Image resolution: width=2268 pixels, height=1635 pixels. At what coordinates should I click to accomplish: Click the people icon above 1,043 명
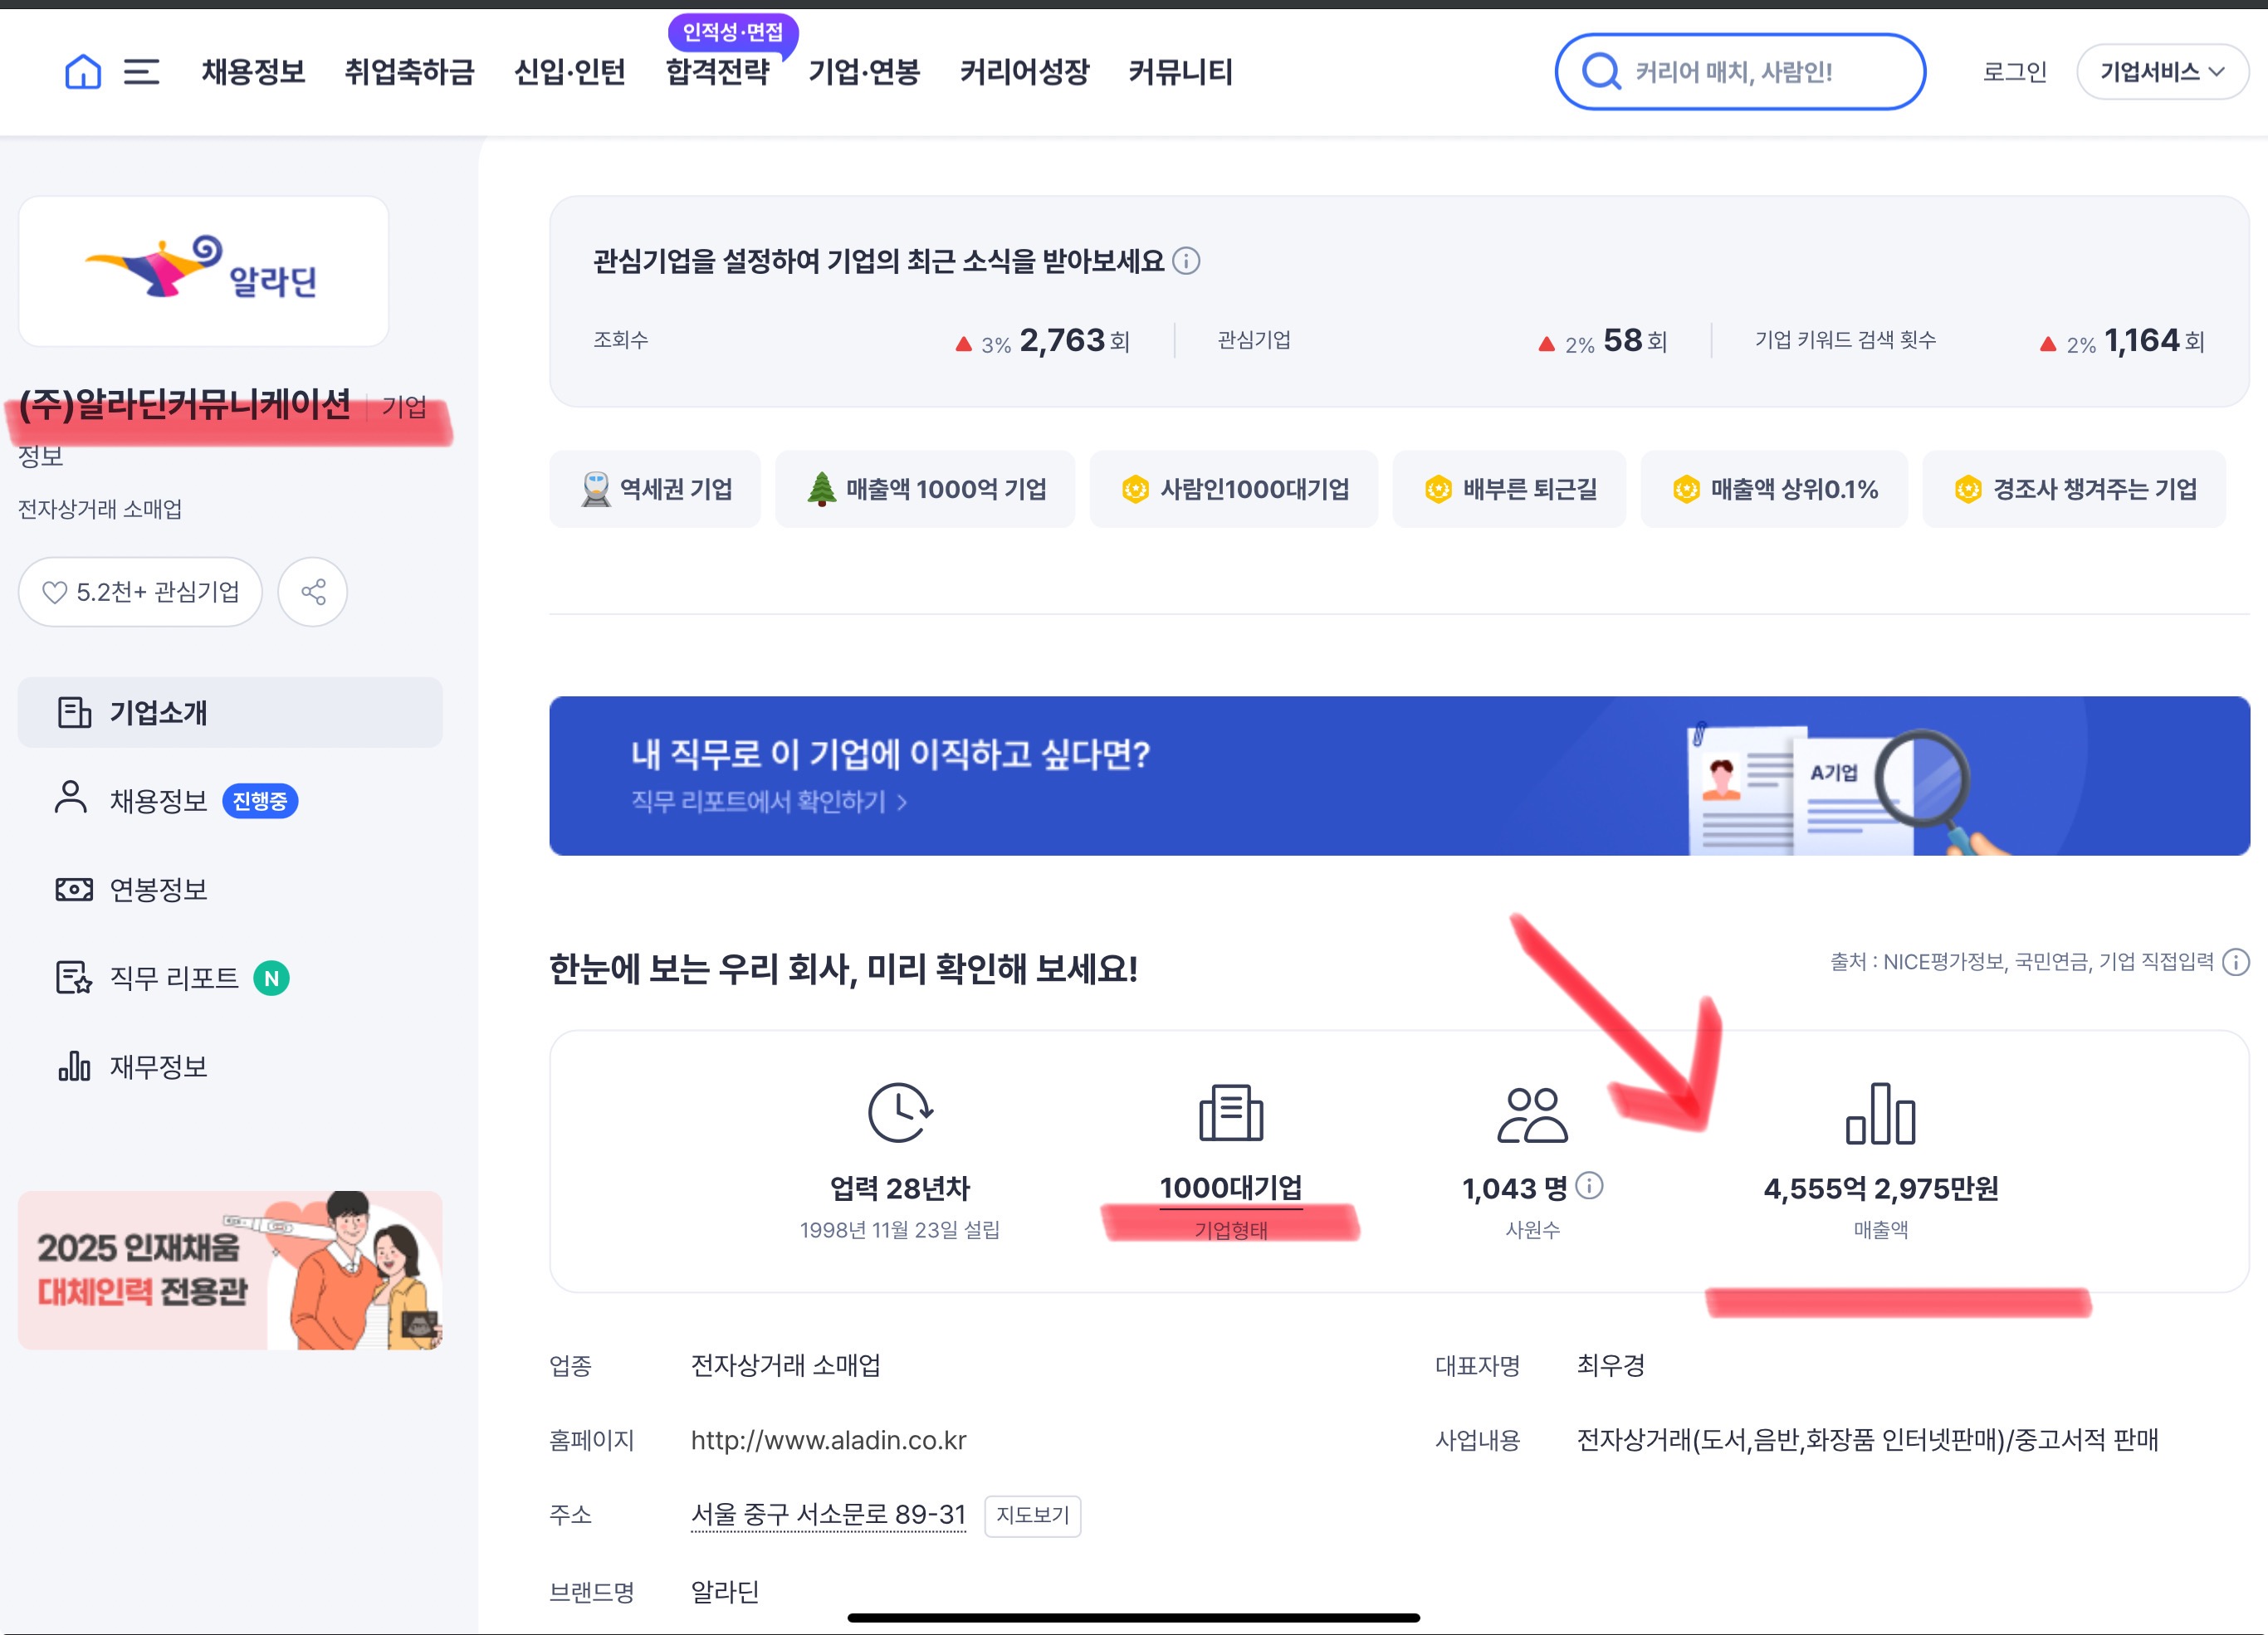(x=1532, y=1114)
